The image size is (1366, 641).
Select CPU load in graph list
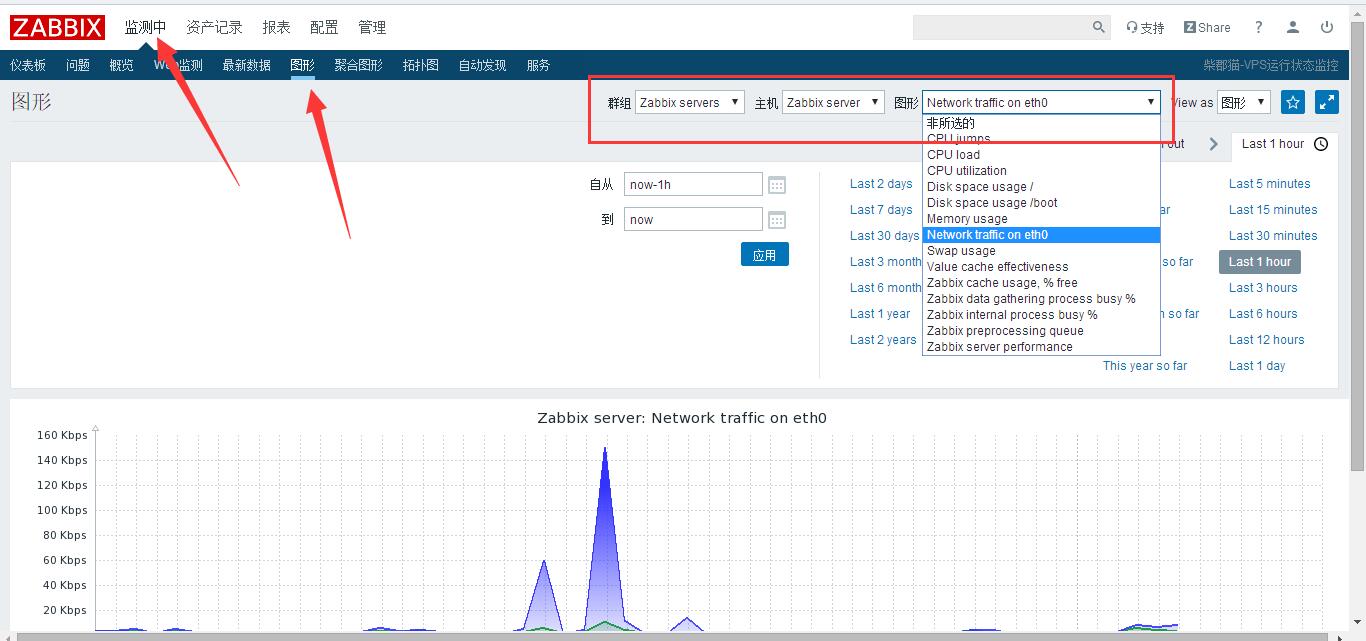[x=1041, y=155]
